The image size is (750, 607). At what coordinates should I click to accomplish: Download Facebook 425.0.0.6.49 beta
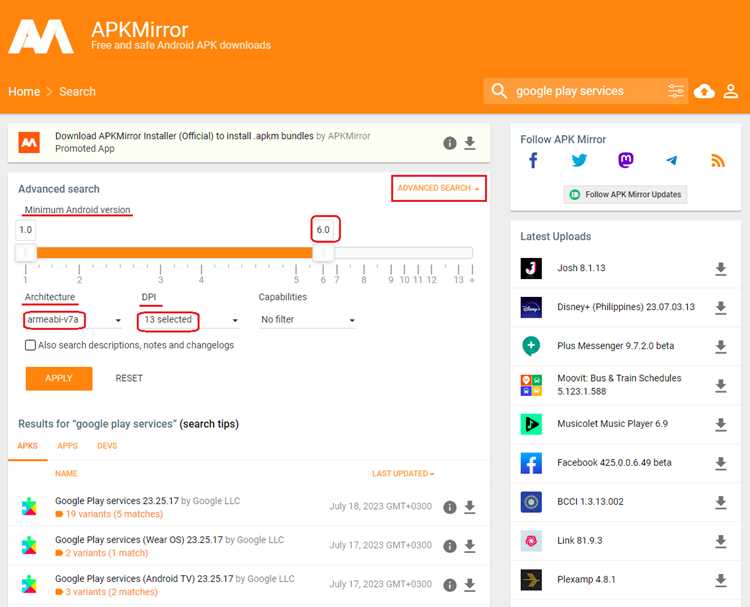[721, 463]
